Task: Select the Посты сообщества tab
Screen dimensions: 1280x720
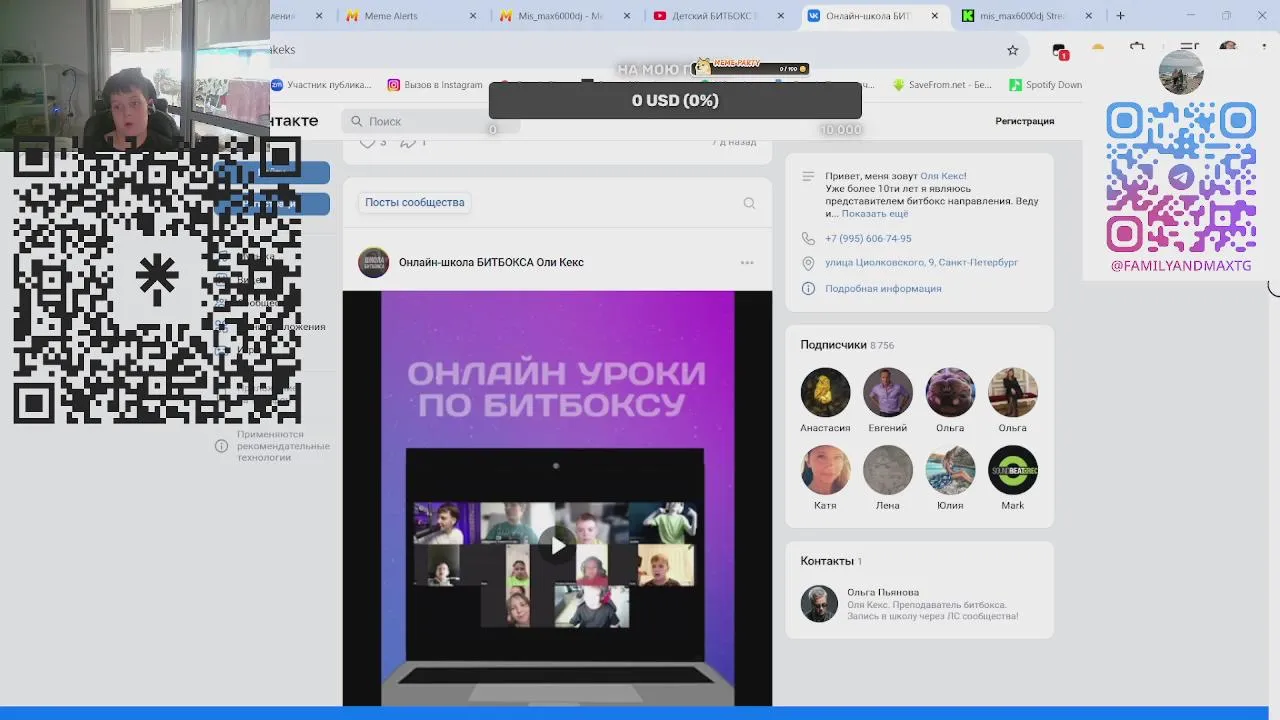Action: click(415, 202)
